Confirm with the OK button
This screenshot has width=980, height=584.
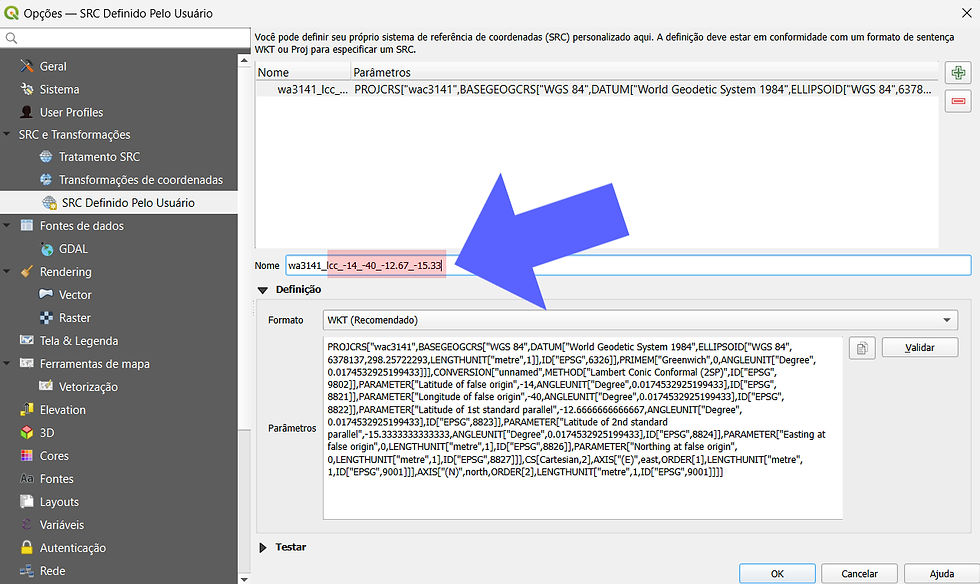pos(777,573)
